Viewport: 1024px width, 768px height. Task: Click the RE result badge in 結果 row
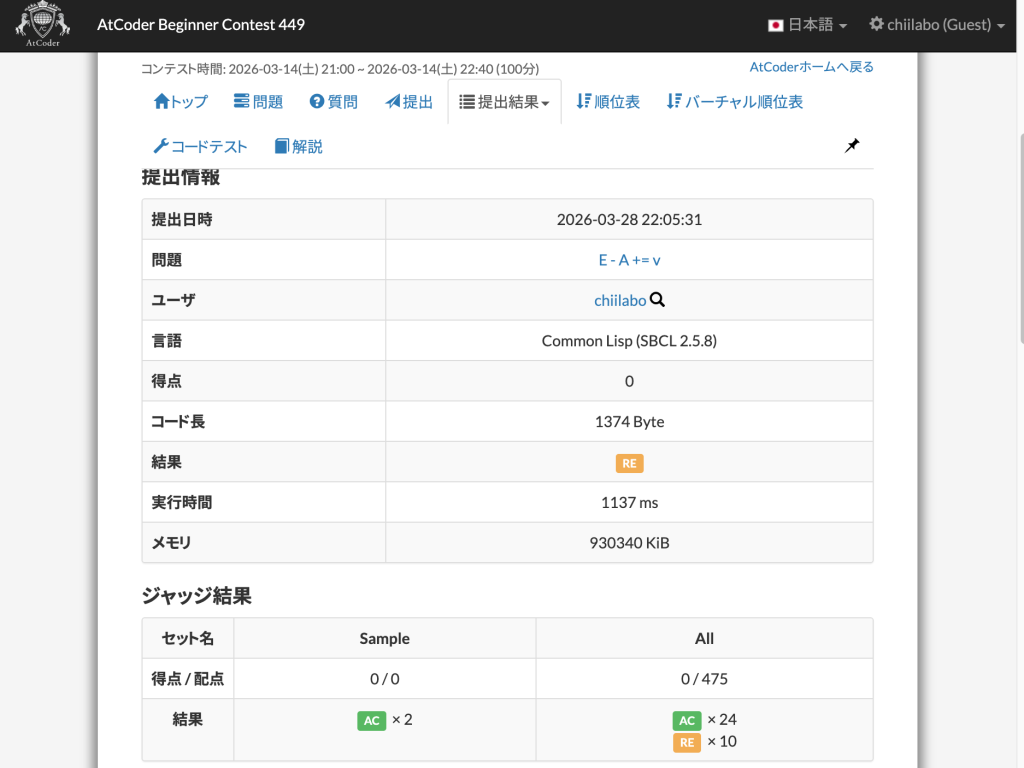[630, 463]
